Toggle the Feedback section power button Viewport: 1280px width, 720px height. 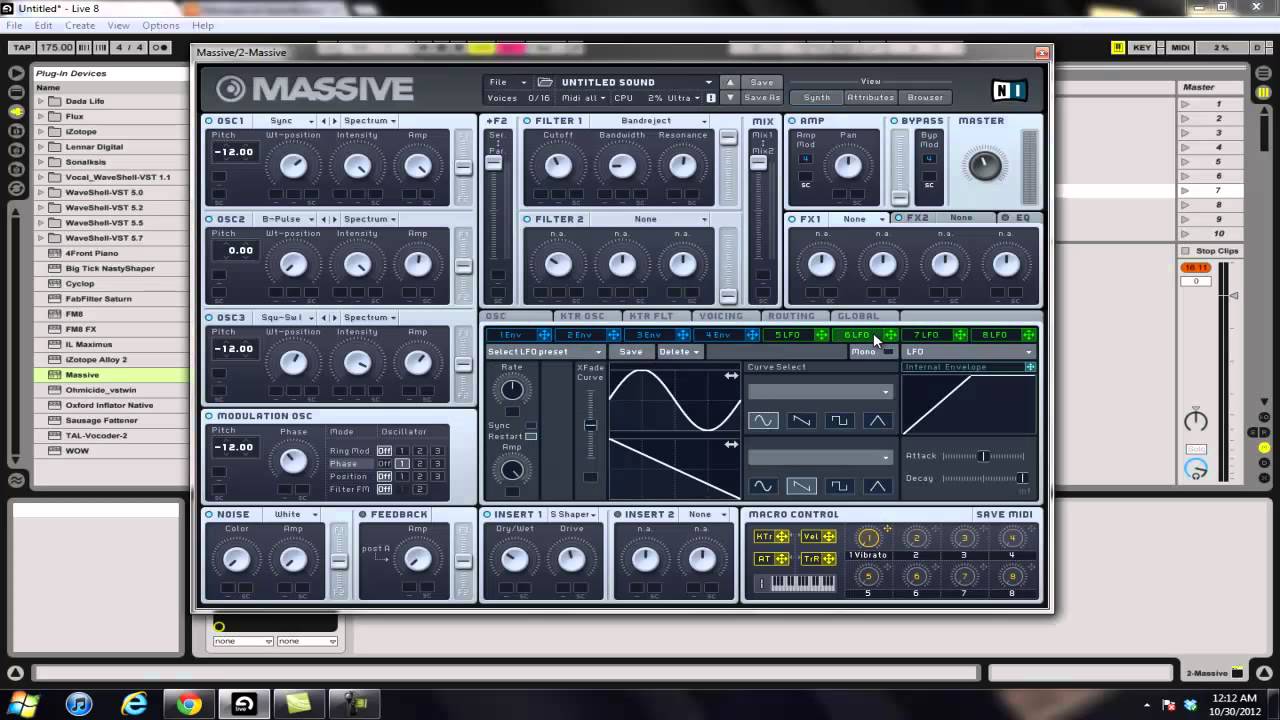coord(363,515)
